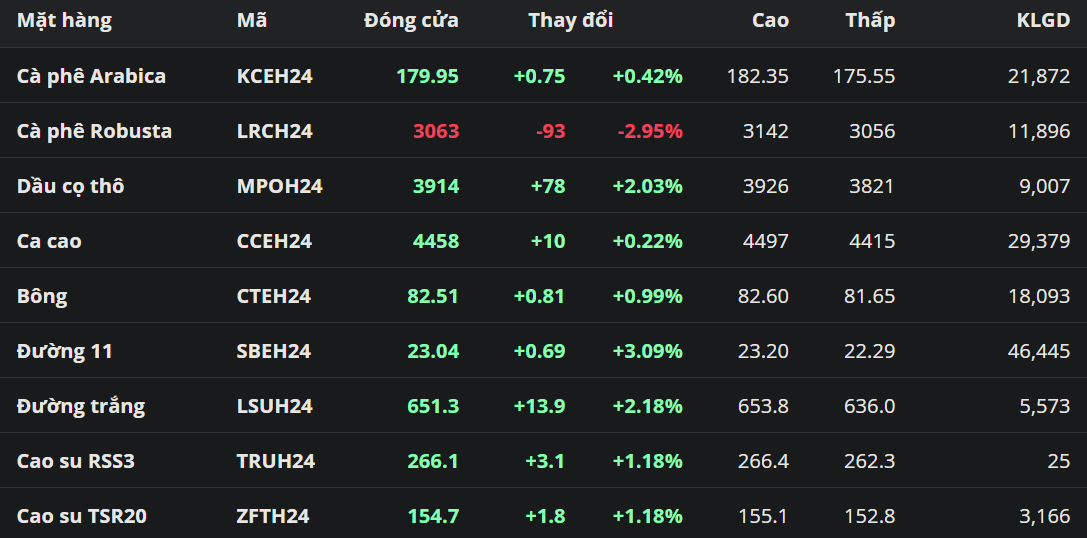
Task: Open the Ca cao commodity
Action: click(x=49, y=241)
